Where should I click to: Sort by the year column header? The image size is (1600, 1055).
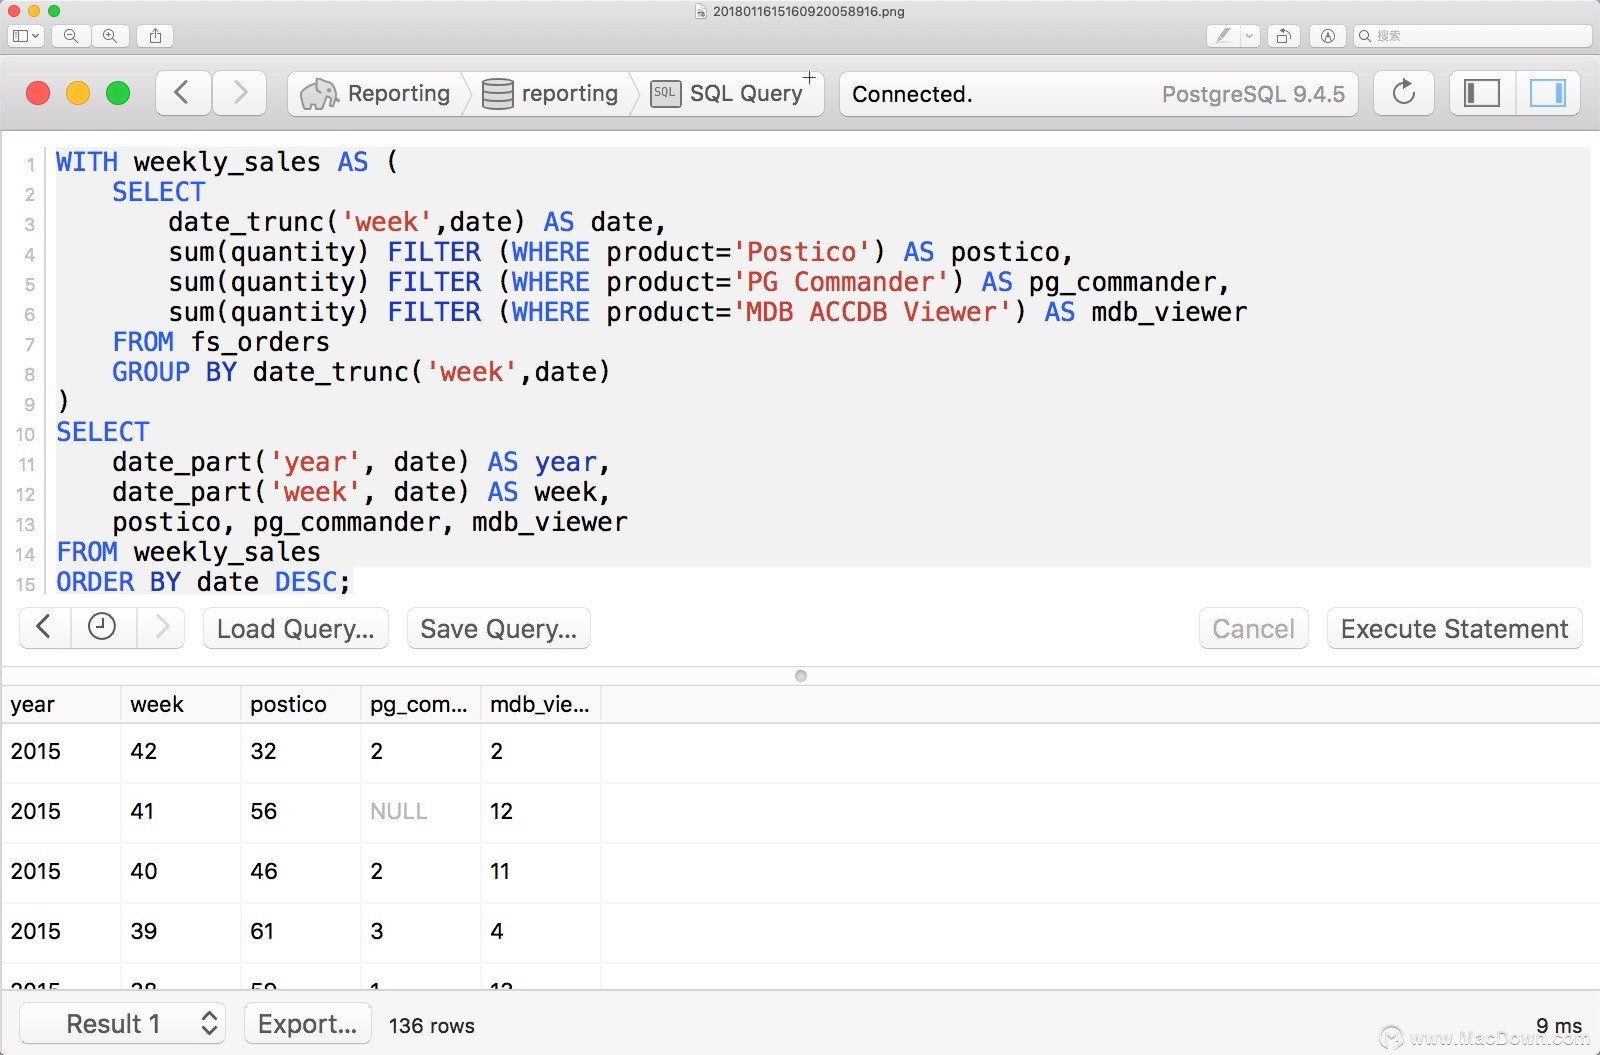tap(61, 704)
